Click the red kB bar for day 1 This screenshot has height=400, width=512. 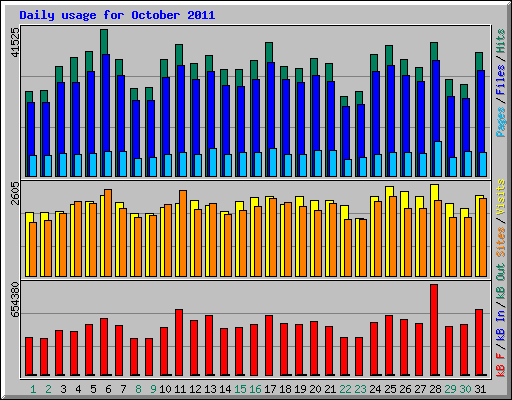[29, 356]
